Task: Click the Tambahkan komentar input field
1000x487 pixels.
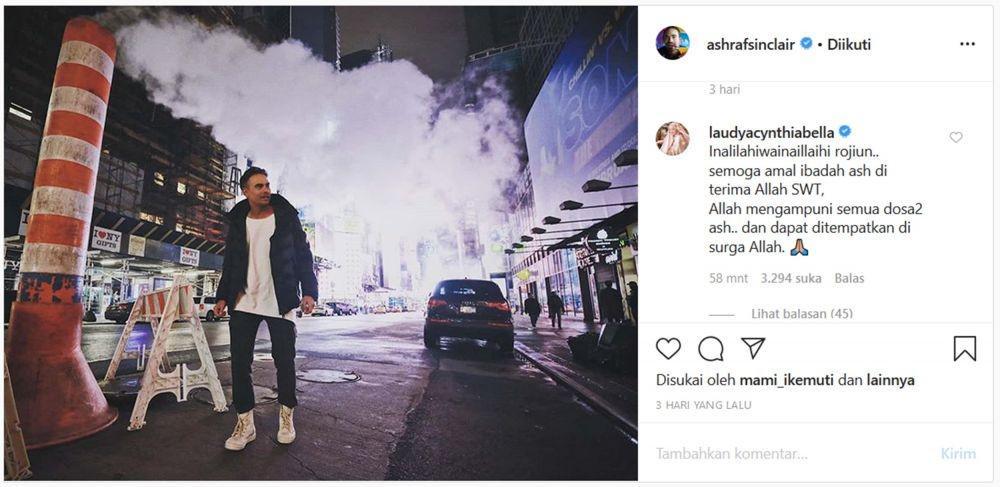Action: (x=791, y=454)
